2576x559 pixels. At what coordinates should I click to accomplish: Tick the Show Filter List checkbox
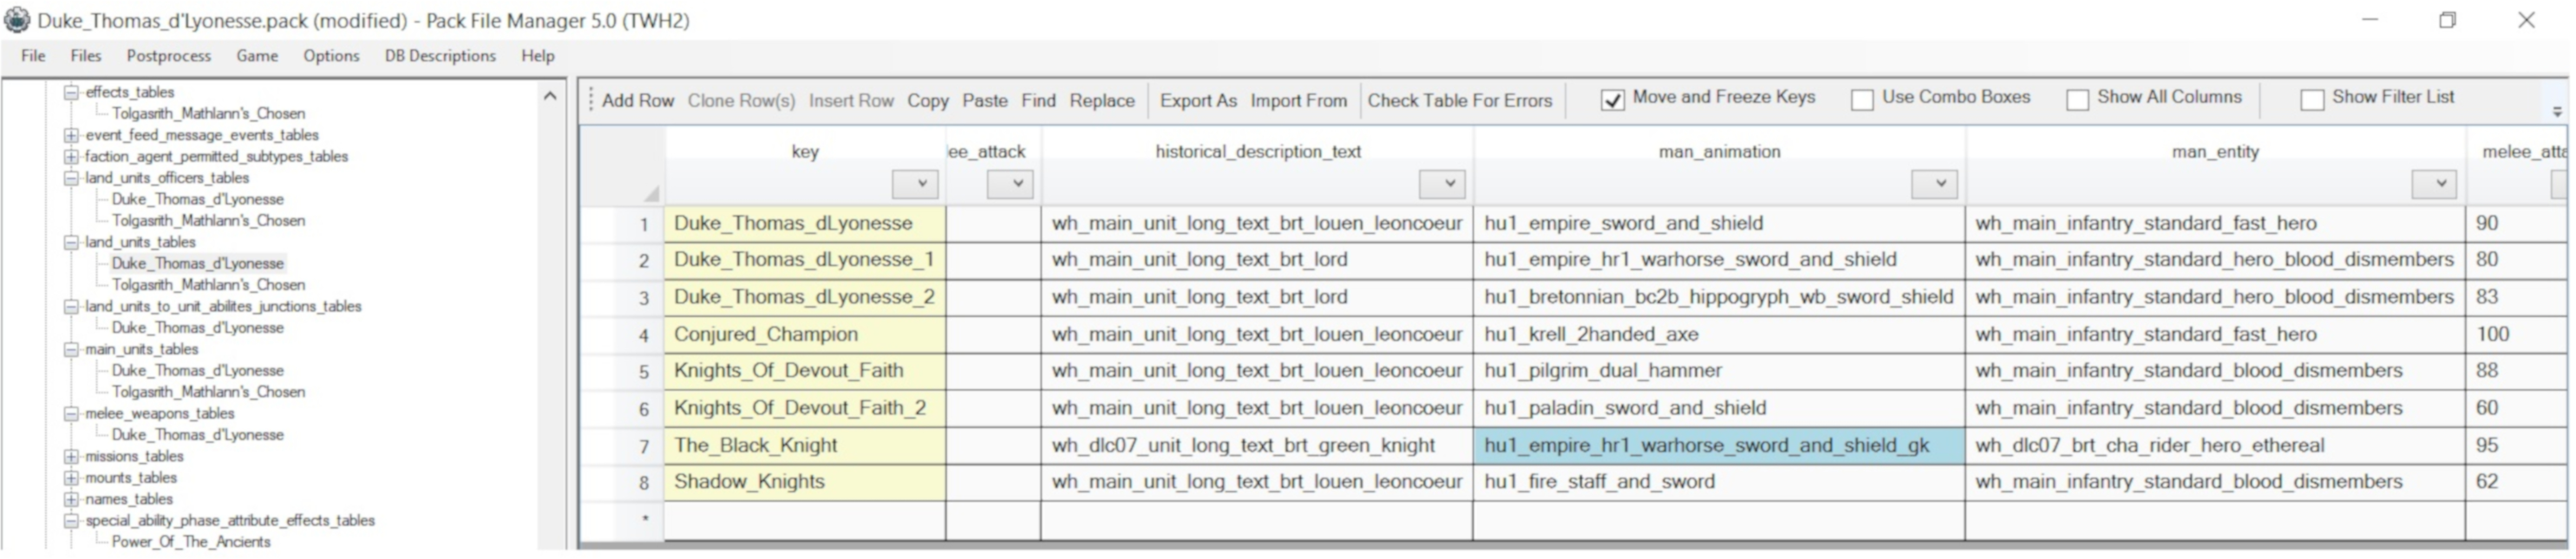(x=2312, y=99)
